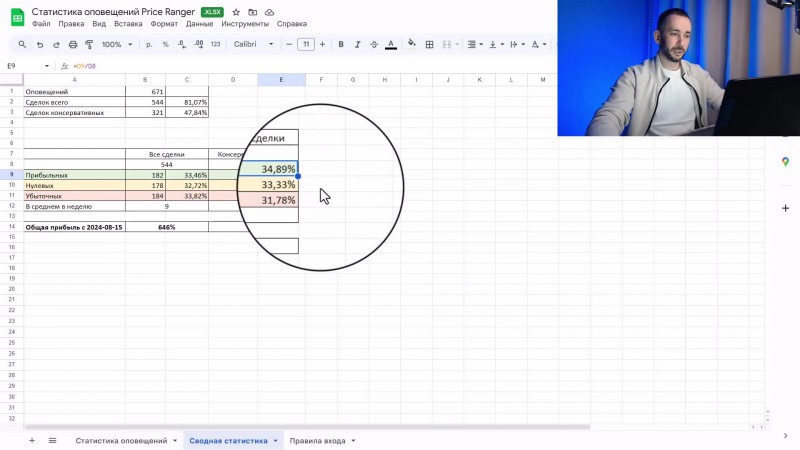This screenshot has width=800, height=450.
Task: Click the horizontal scrollbar
Action: click(x=307, y=427)
